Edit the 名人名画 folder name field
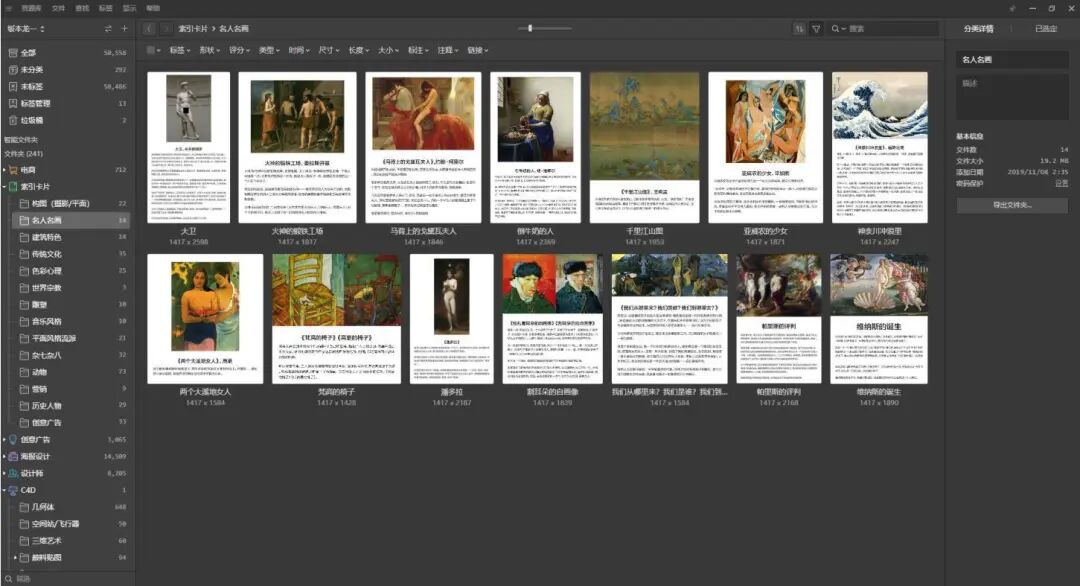 pyautogui.click(x=1012, y=60)
